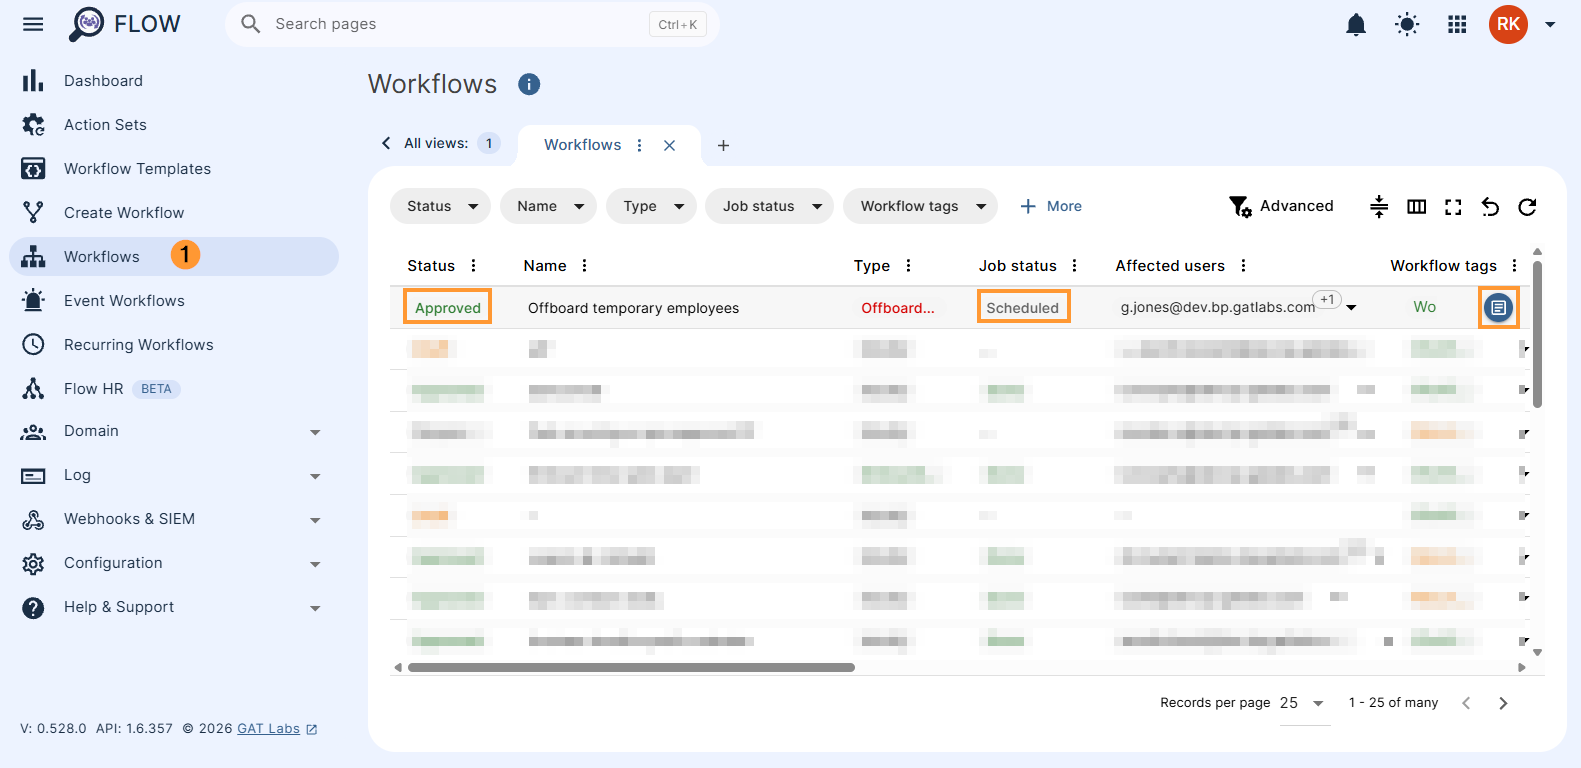1581x768 pixels.
Task: Refresh the workflows table
Action: [1527, 206]
